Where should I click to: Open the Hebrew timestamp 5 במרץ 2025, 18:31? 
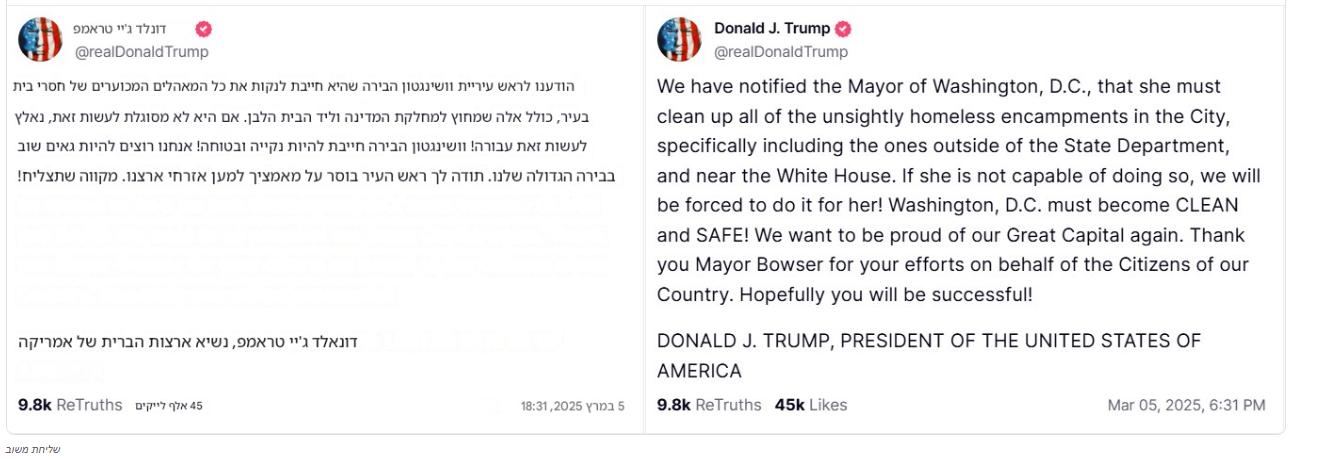click(572, 406)
